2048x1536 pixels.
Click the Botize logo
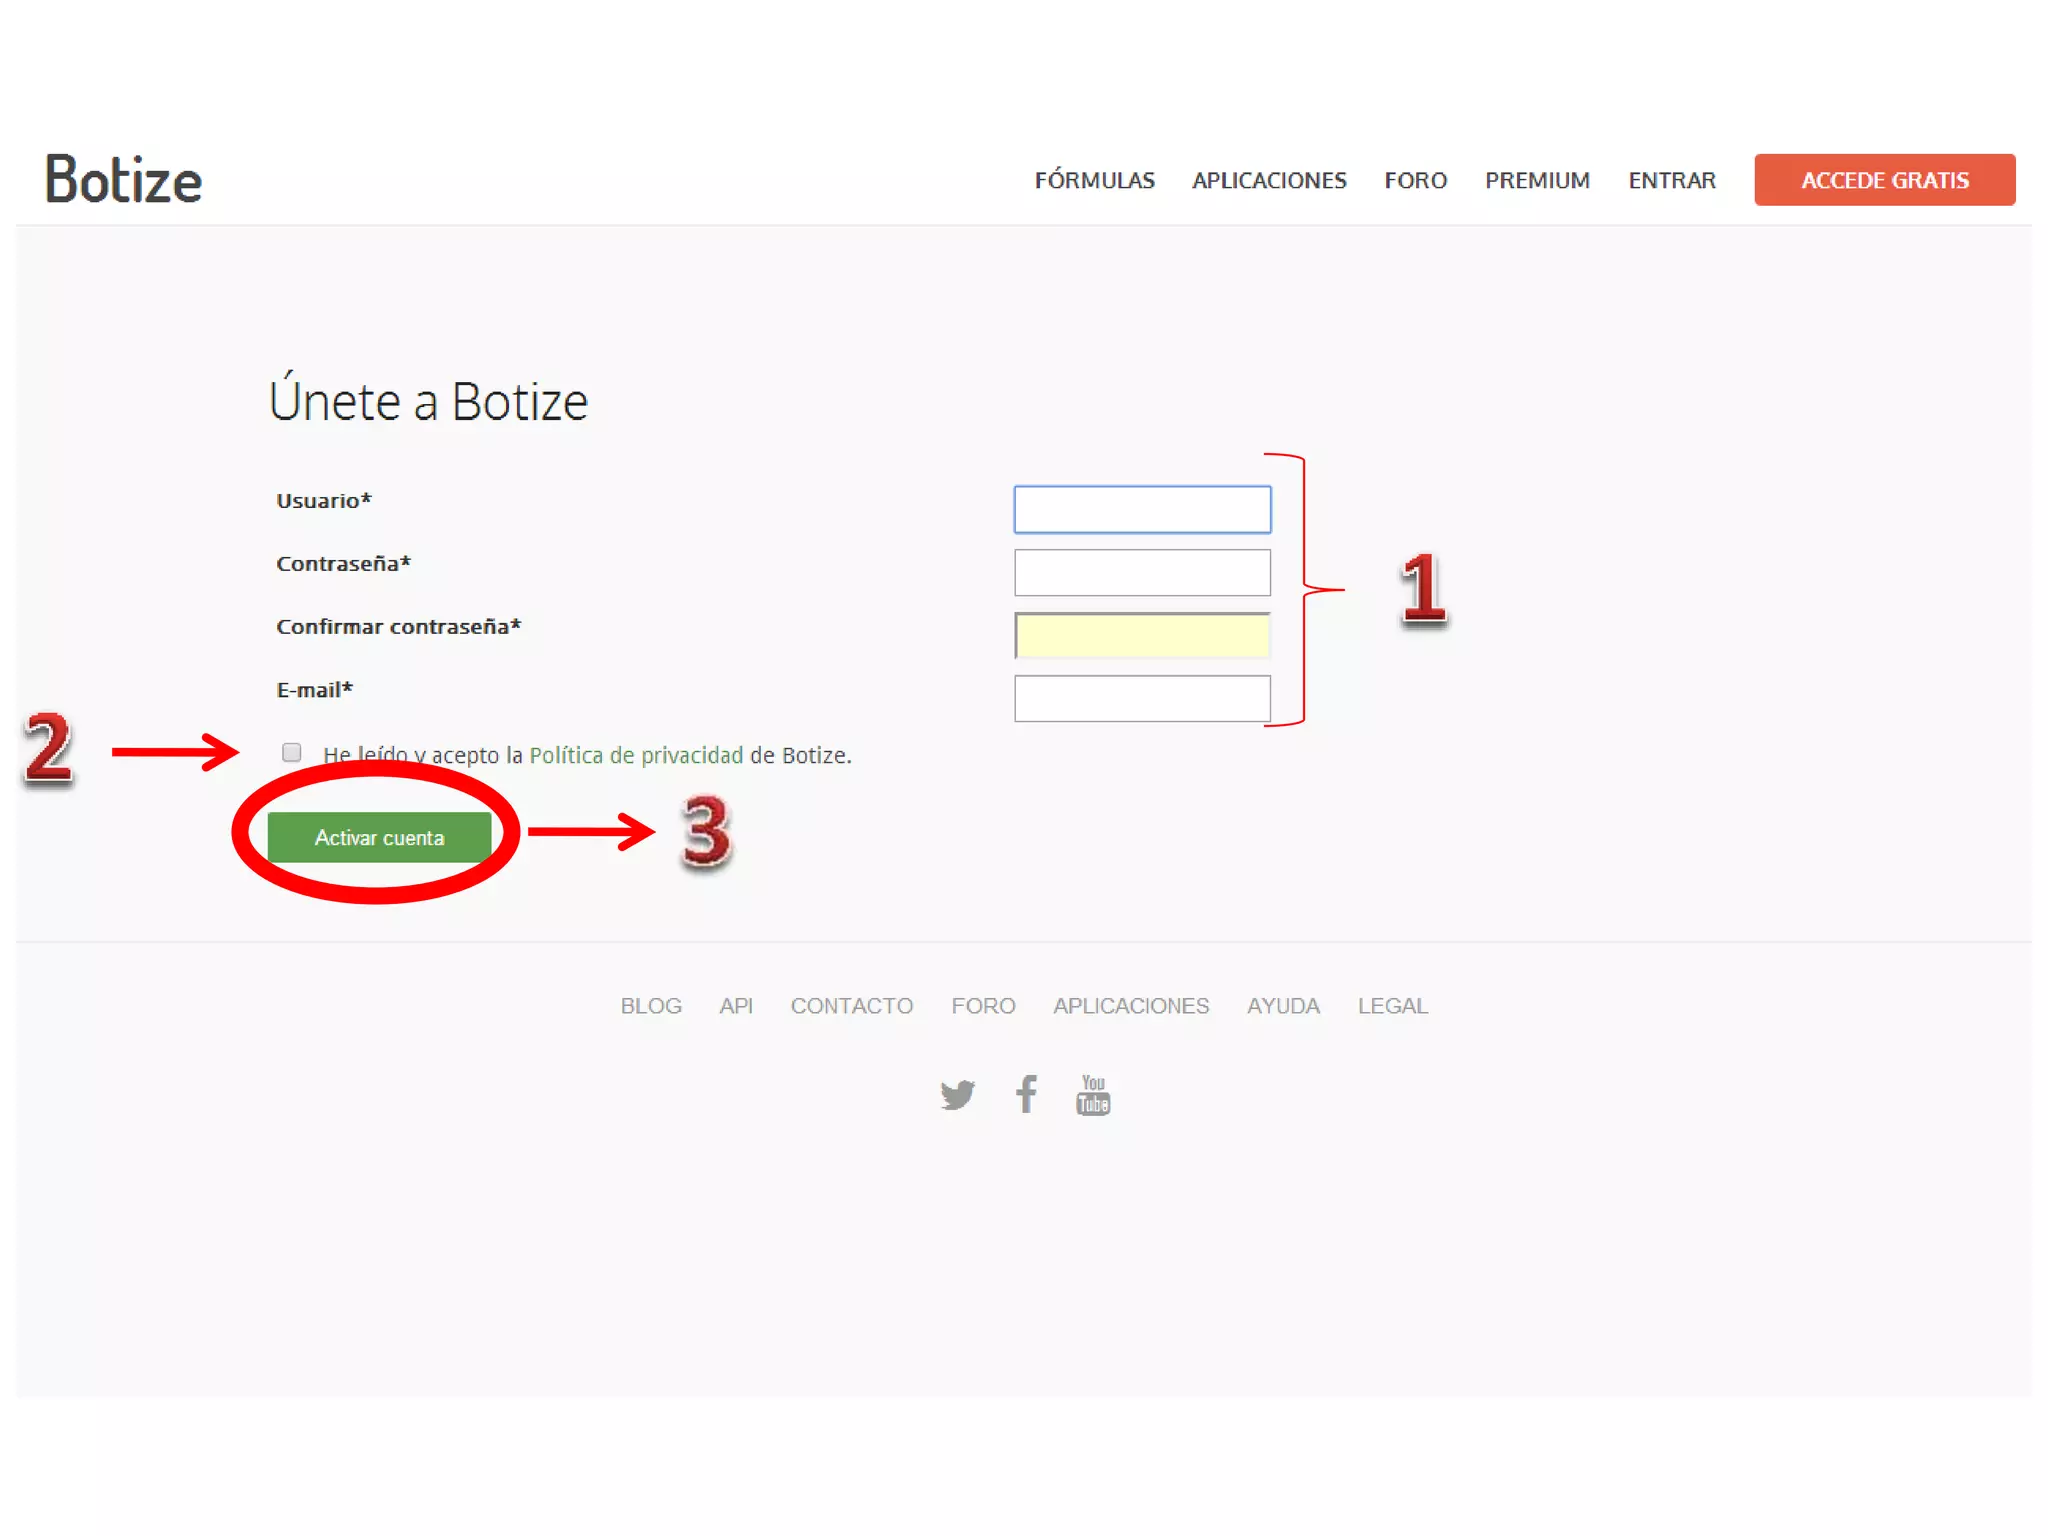click(x=124, y=181)
